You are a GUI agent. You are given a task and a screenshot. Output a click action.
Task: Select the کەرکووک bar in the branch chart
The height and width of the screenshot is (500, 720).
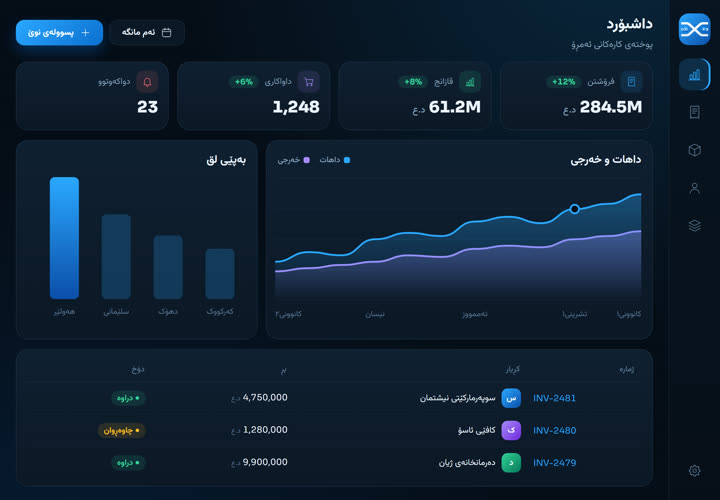point(220,274)
